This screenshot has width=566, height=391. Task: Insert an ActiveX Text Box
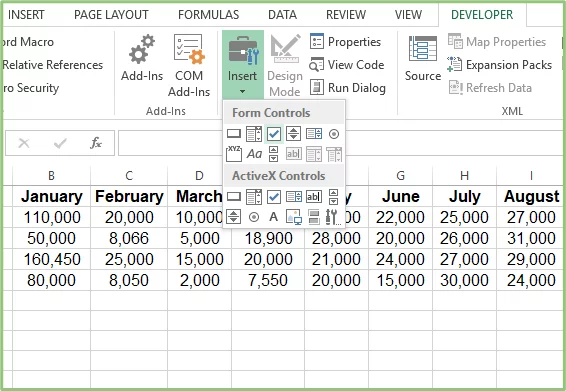[314, 197]
